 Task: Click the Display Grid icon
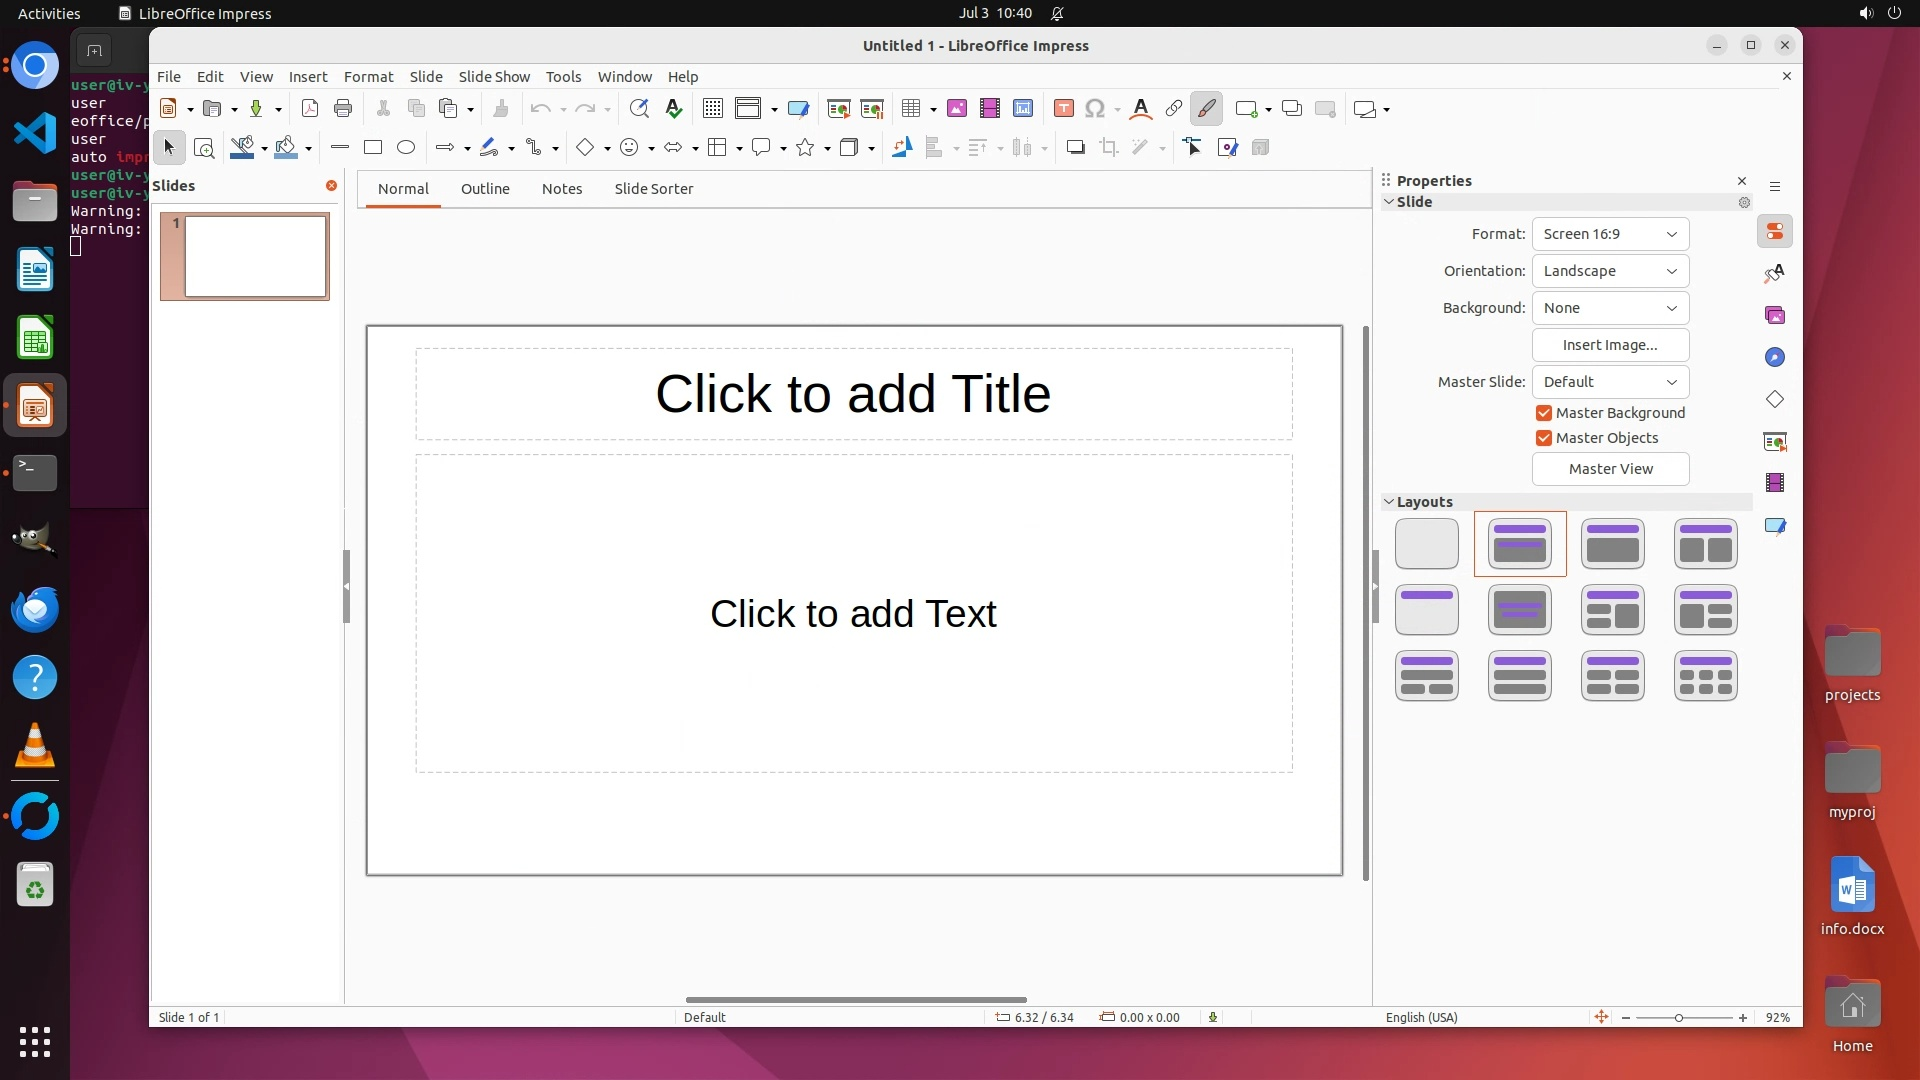(712, 109)
